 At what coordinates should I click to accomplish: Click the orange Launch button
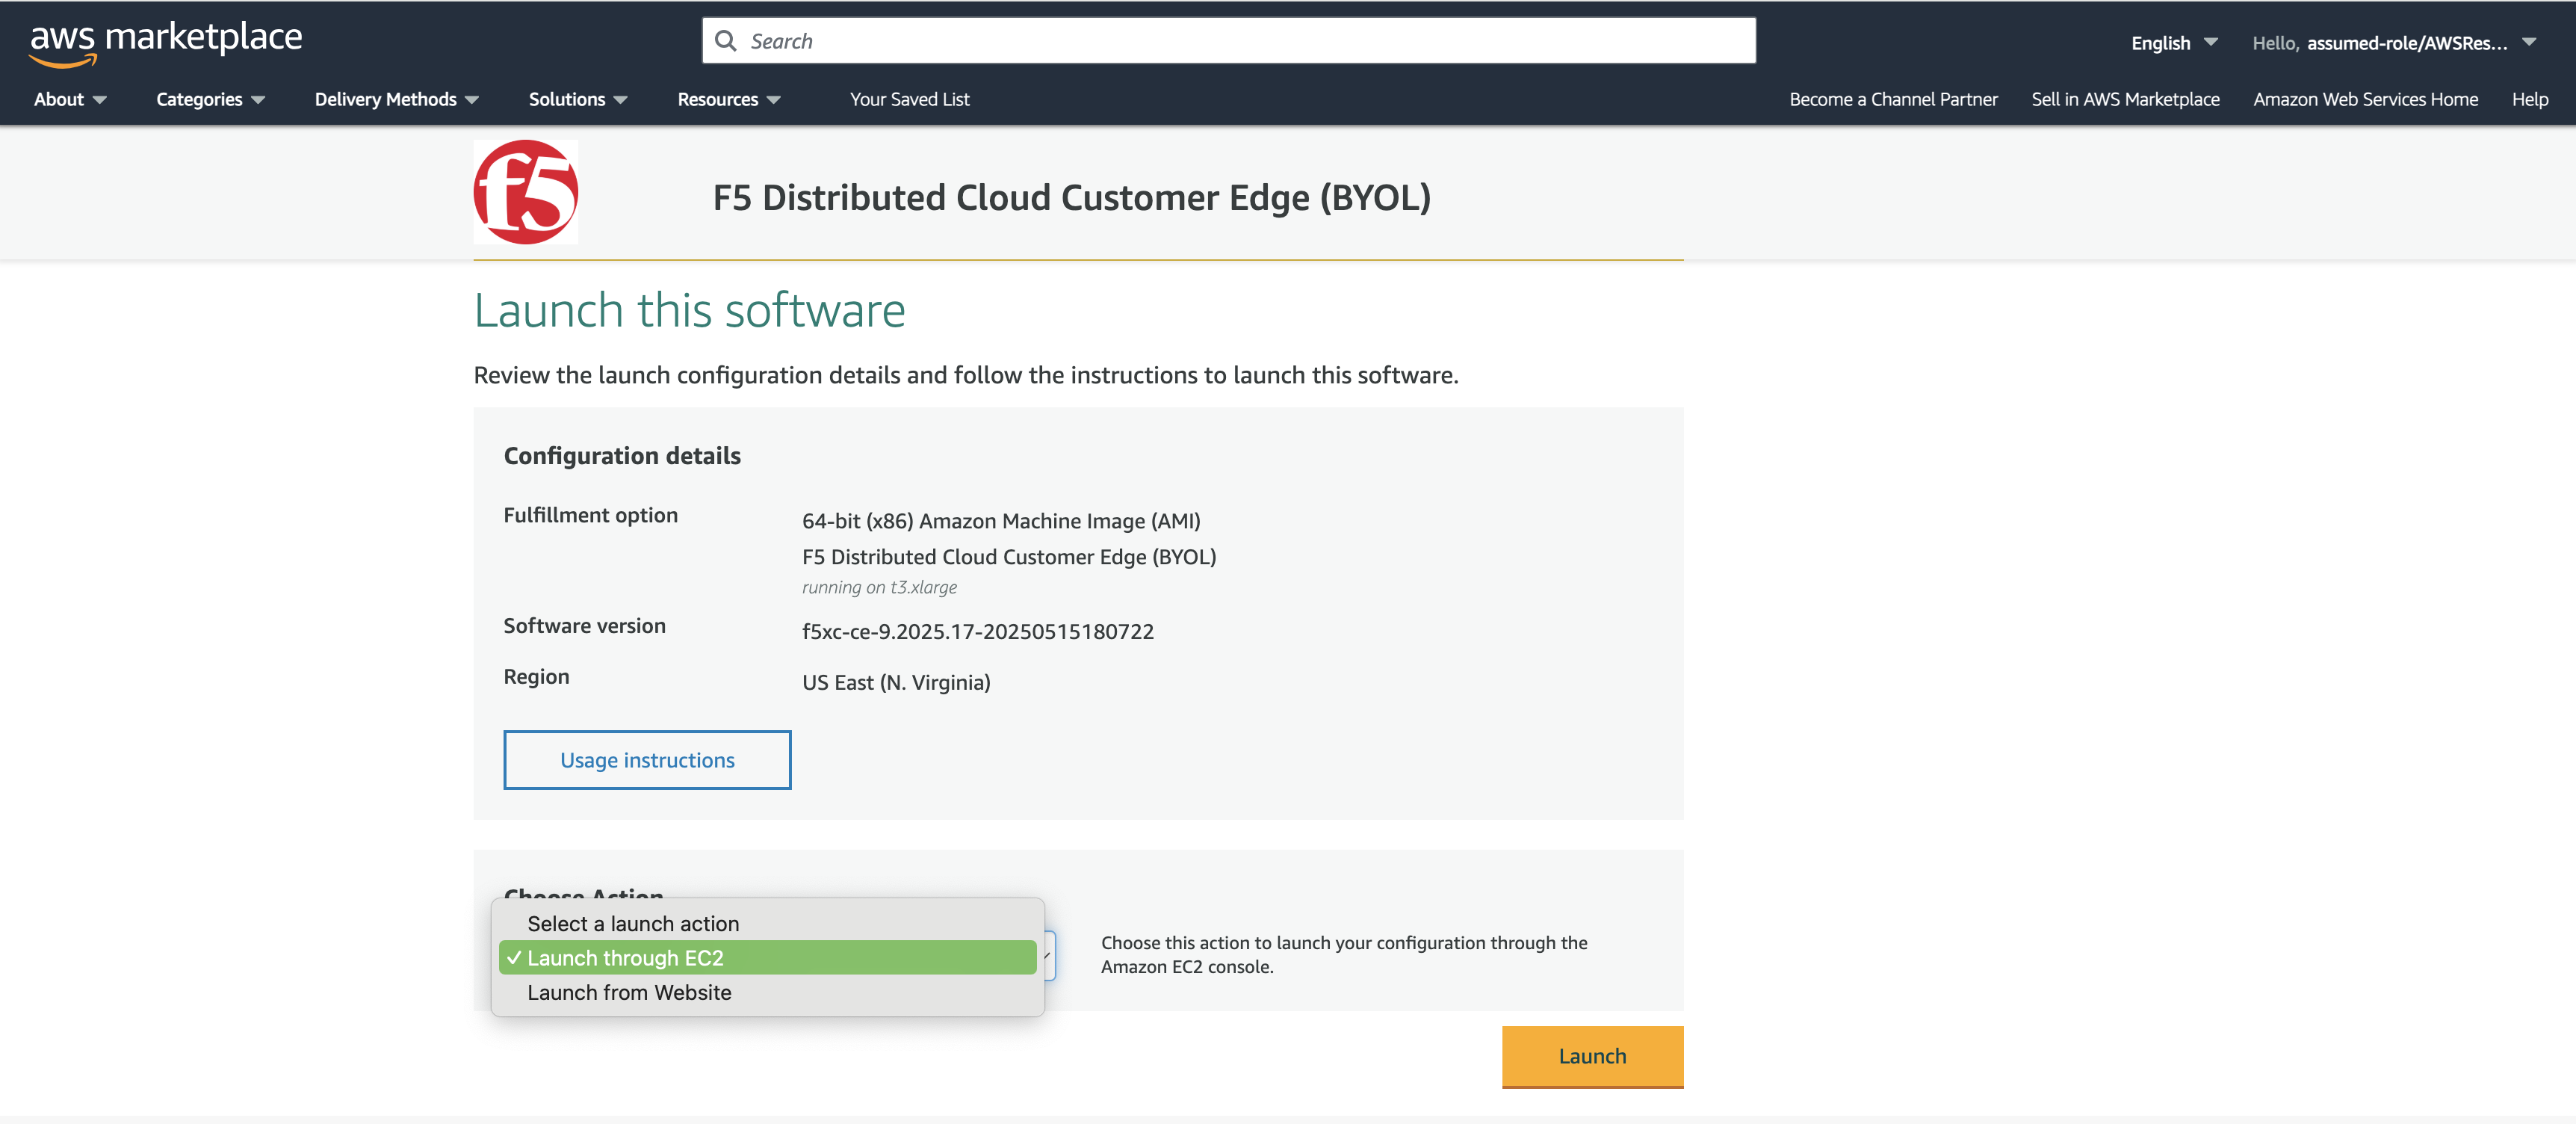[x=1592, y=1056]
